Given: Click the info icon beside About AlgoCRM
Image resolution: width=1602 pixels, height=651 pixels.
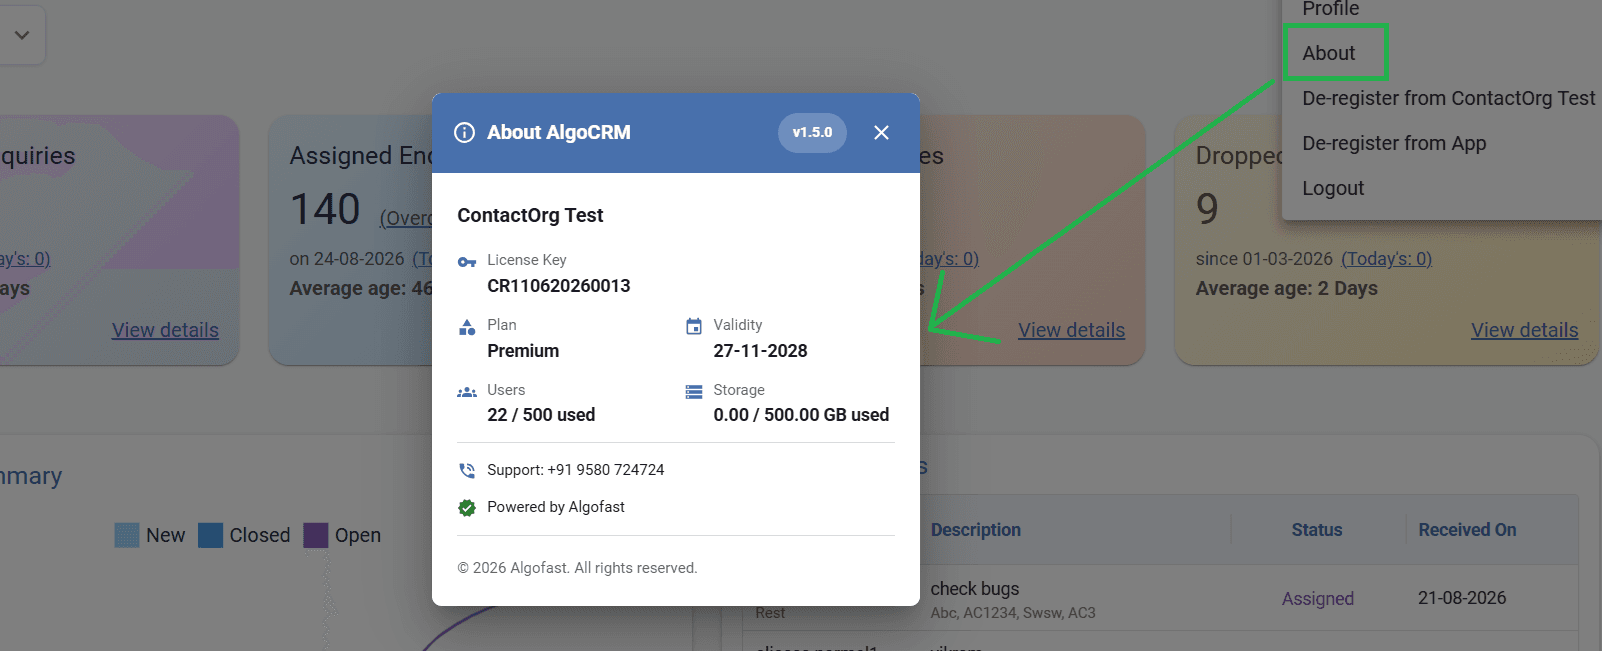Looking at the screenshot, I should [464, 133].
